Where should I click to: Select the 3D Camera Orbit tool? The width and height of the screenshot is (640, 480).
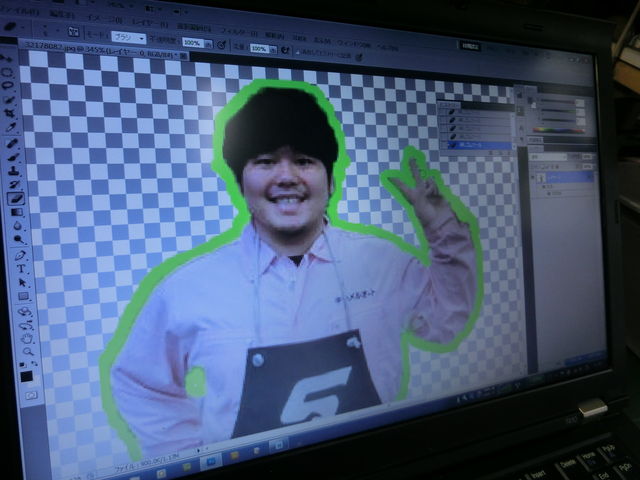tap(26, 326)
